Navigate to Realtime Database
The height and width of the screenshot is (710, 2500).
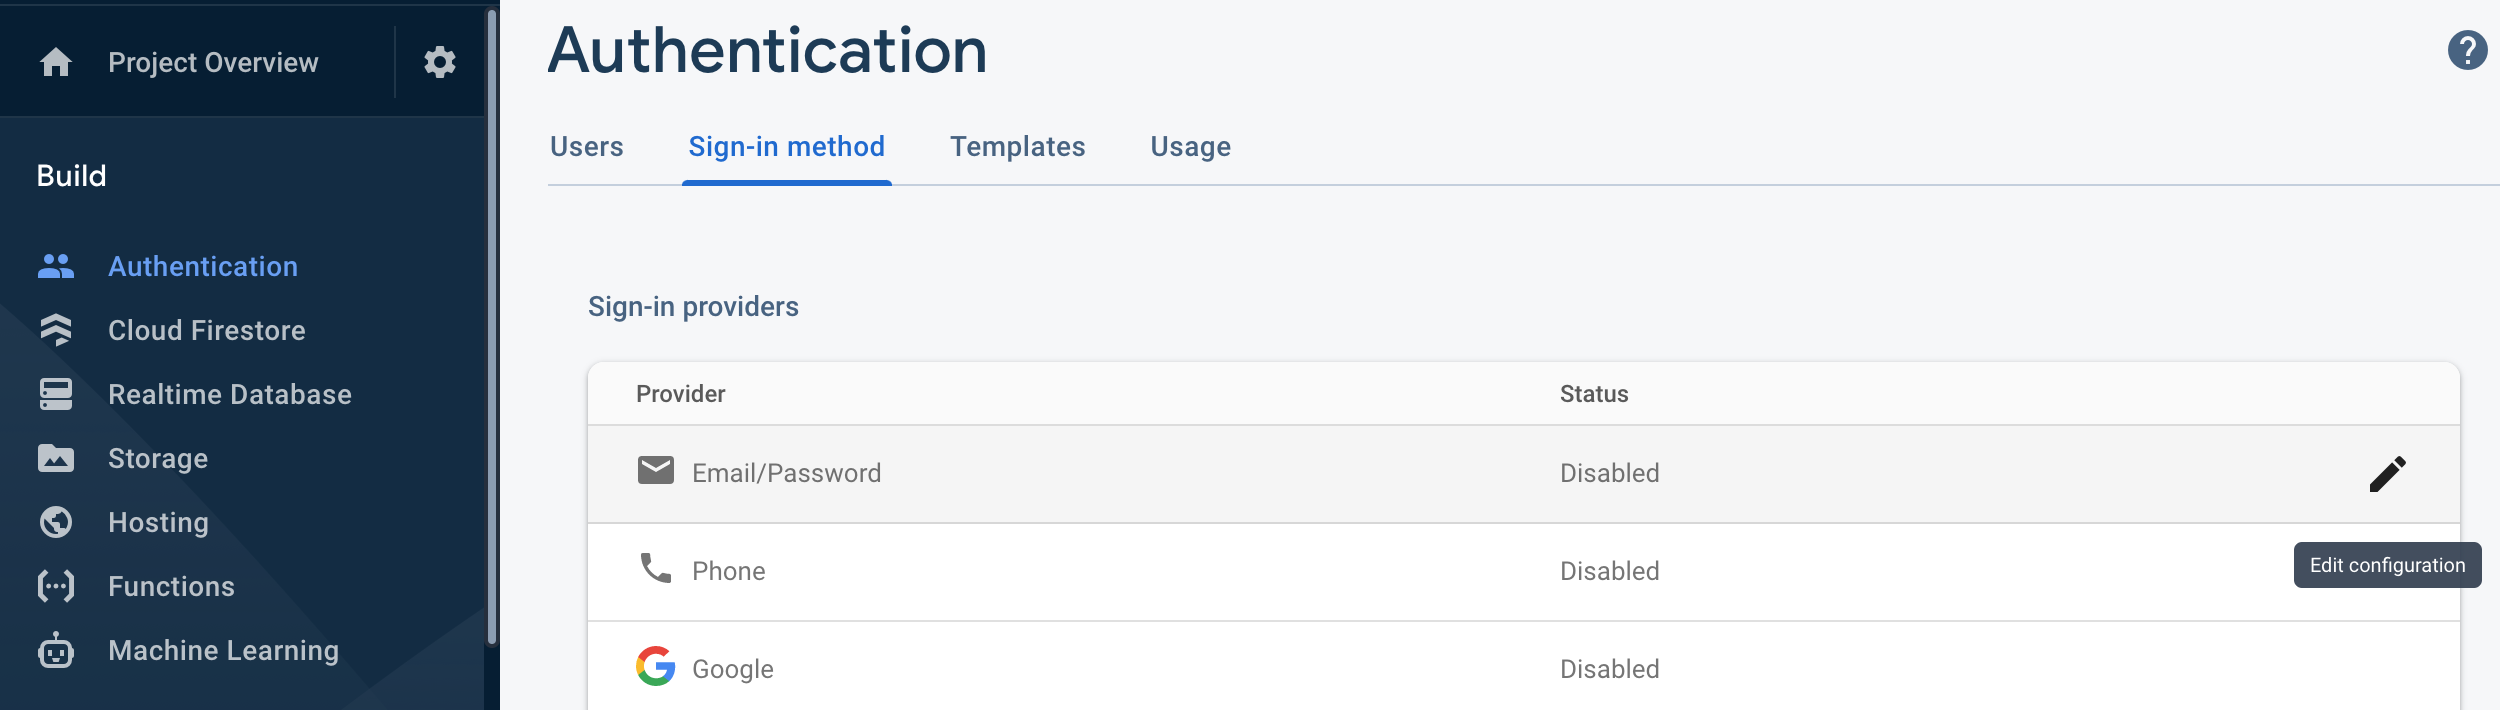[230, 394]
